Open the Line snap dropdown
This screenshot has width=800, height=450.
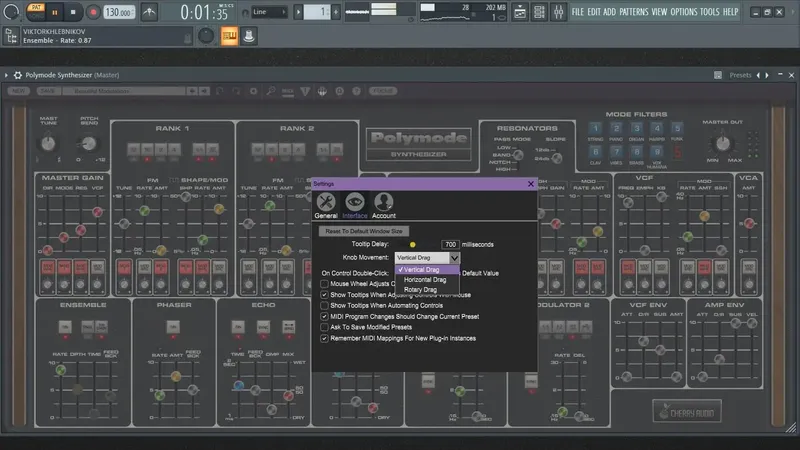tap(268, 12)
